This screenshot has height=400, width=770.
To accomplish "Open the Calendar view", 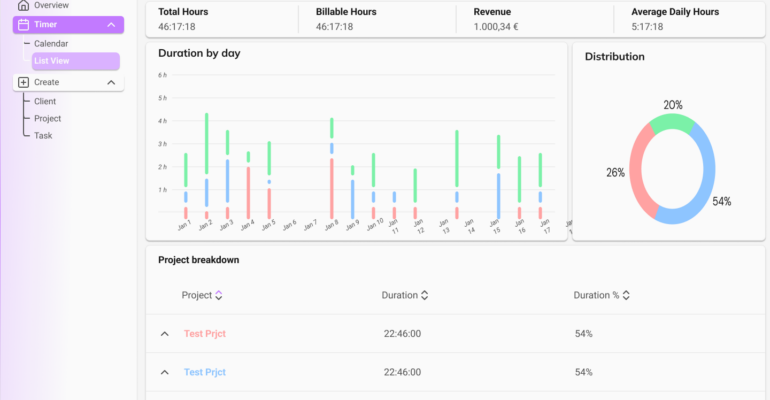I will (x=51, y=44).
